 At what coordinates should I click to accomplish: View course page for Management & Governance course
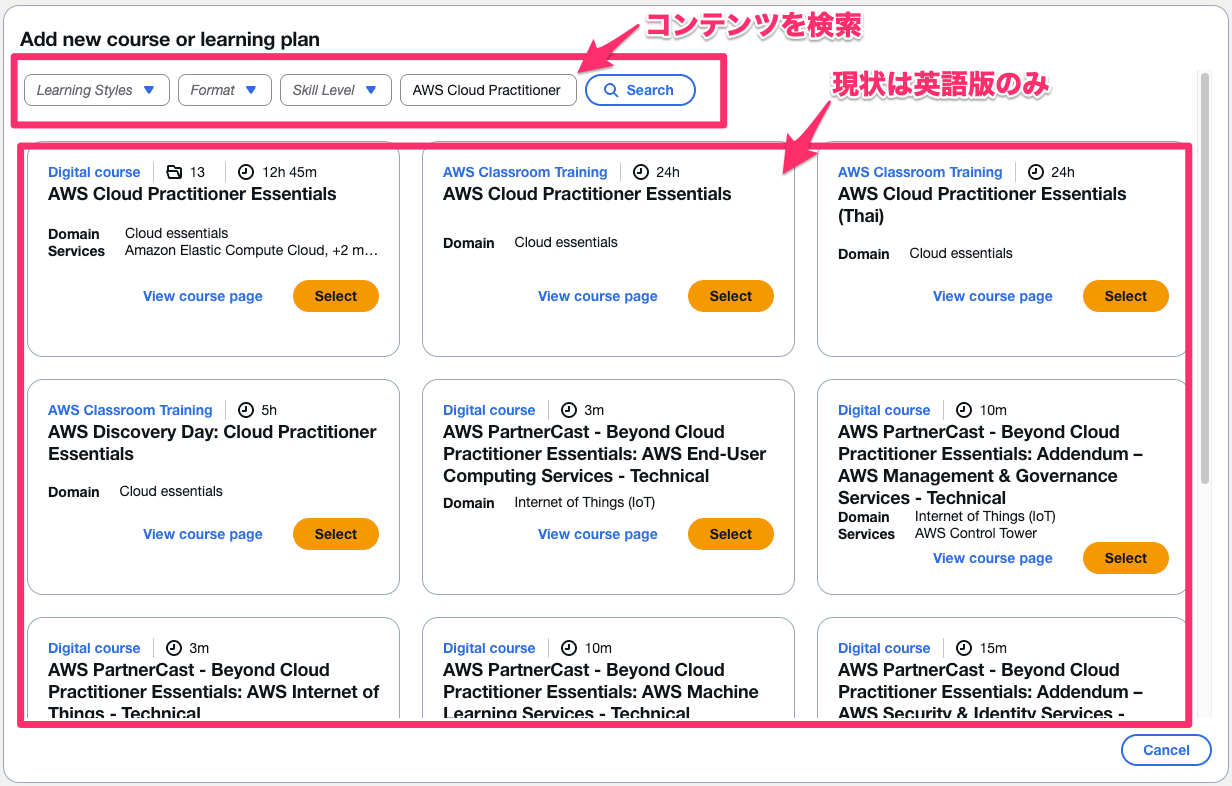[x=993, y=558]
